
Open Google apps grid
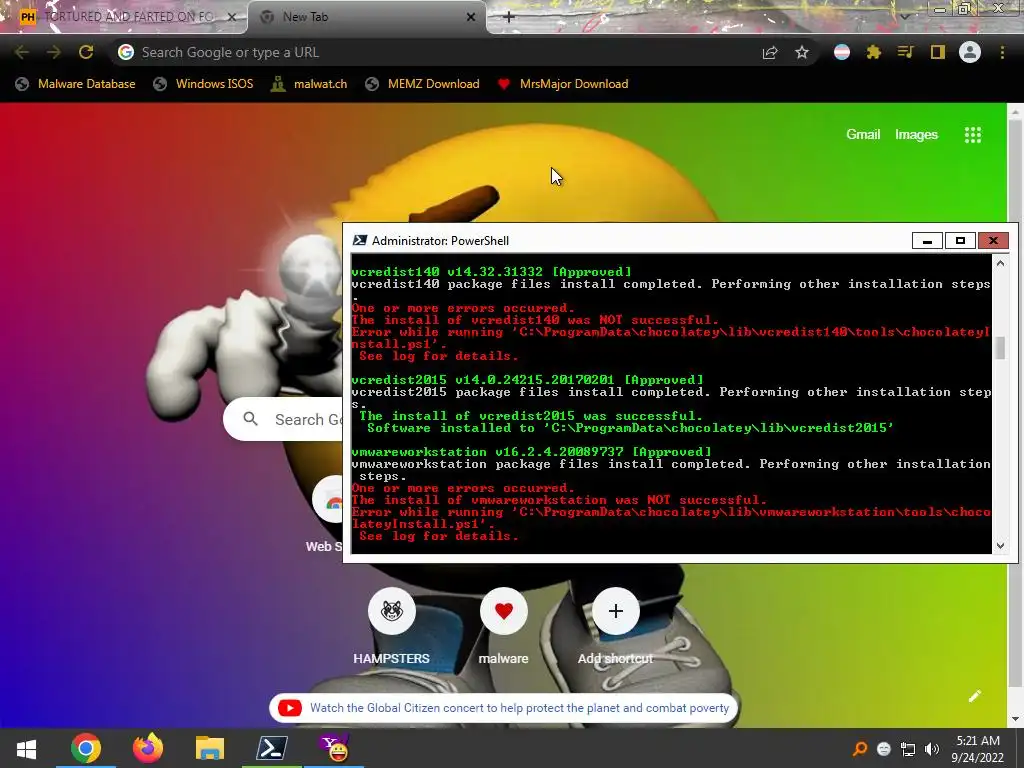tap(973, 135)
